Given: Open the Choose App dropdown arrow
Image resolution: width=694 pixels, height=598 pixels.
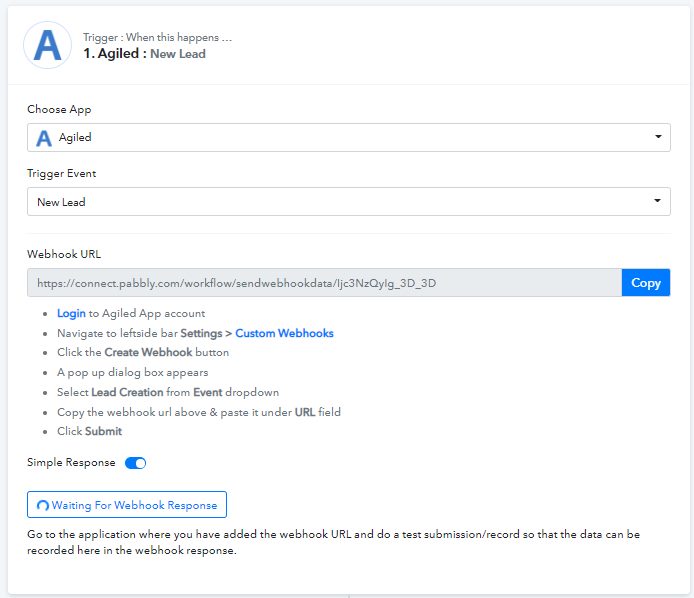Looking at the screenshot, I should [x=658, y=137].
